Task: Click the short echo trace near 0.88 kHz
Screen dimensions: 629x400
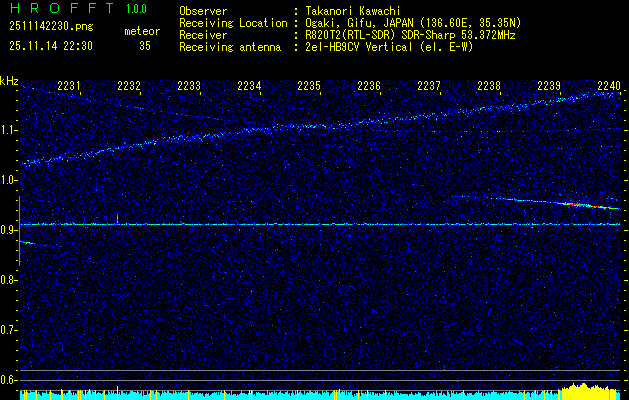Action: click(x=28, y=242)
